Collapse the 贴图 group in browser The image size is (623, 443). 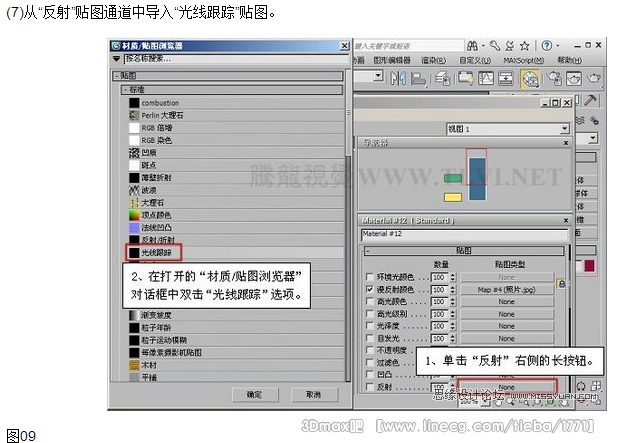click(x=228, y=76)
